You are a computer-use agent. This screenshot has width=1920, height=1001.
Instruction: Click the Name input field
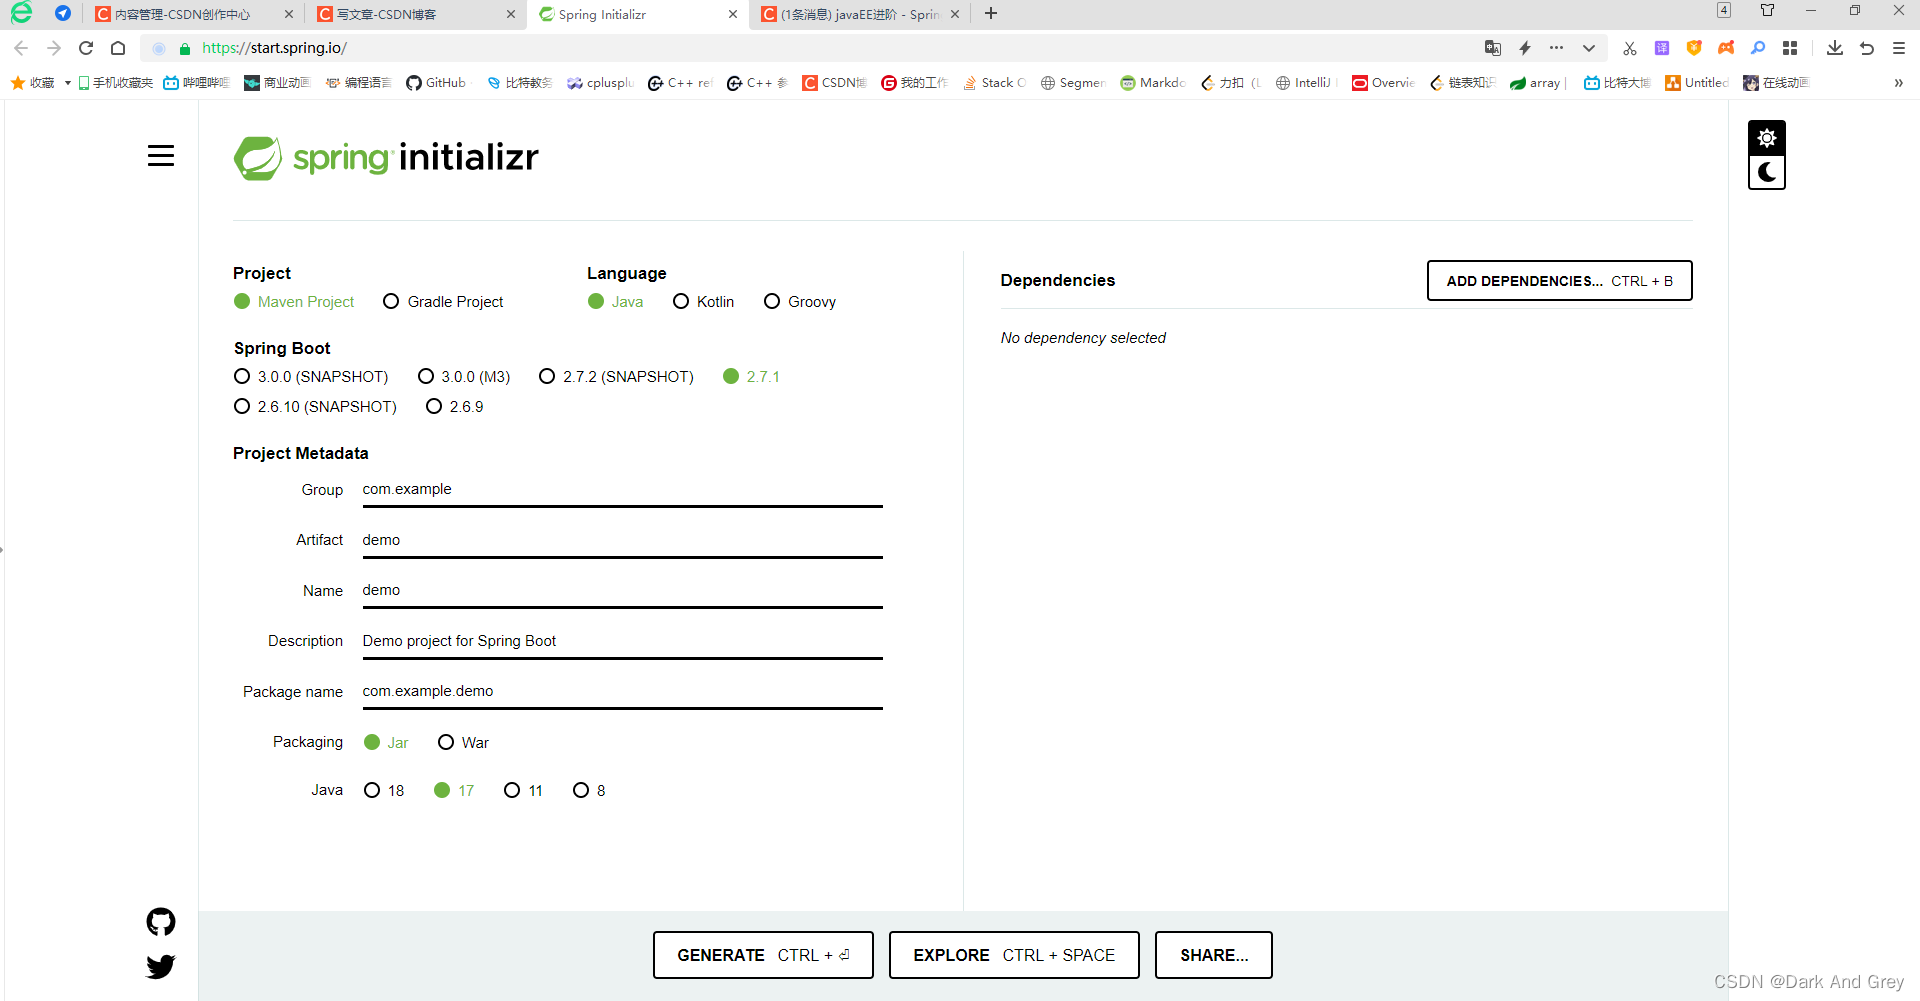click(x=622, y=591)
